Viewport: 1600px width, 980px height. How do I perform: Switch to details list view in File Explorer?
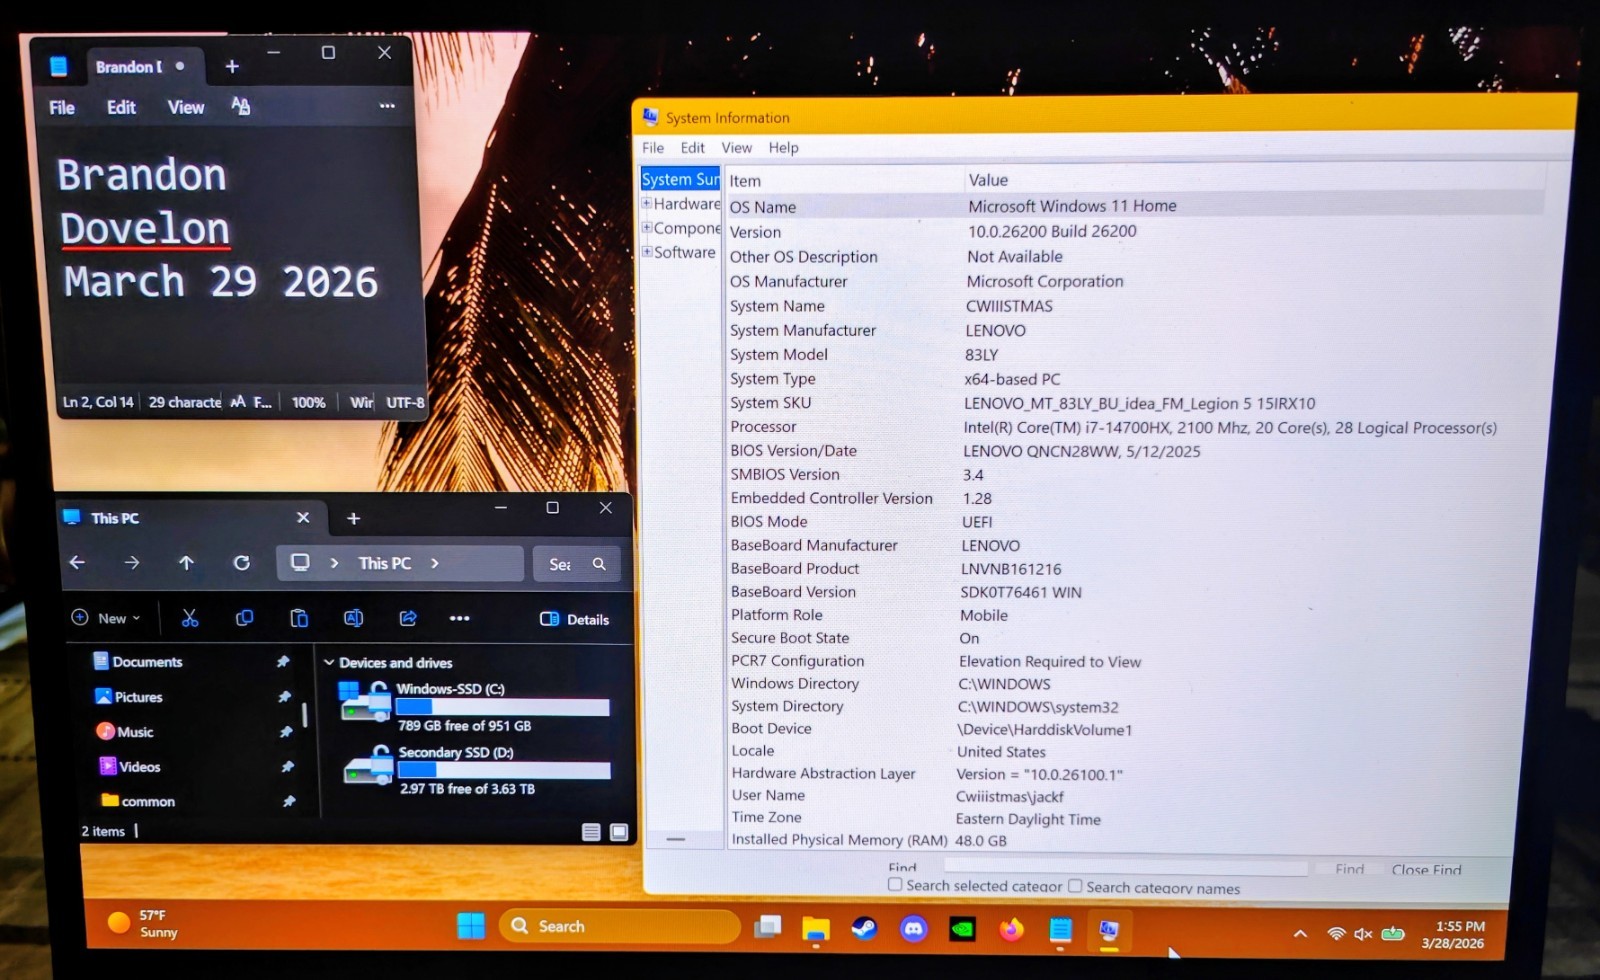[x=591, y=832]
